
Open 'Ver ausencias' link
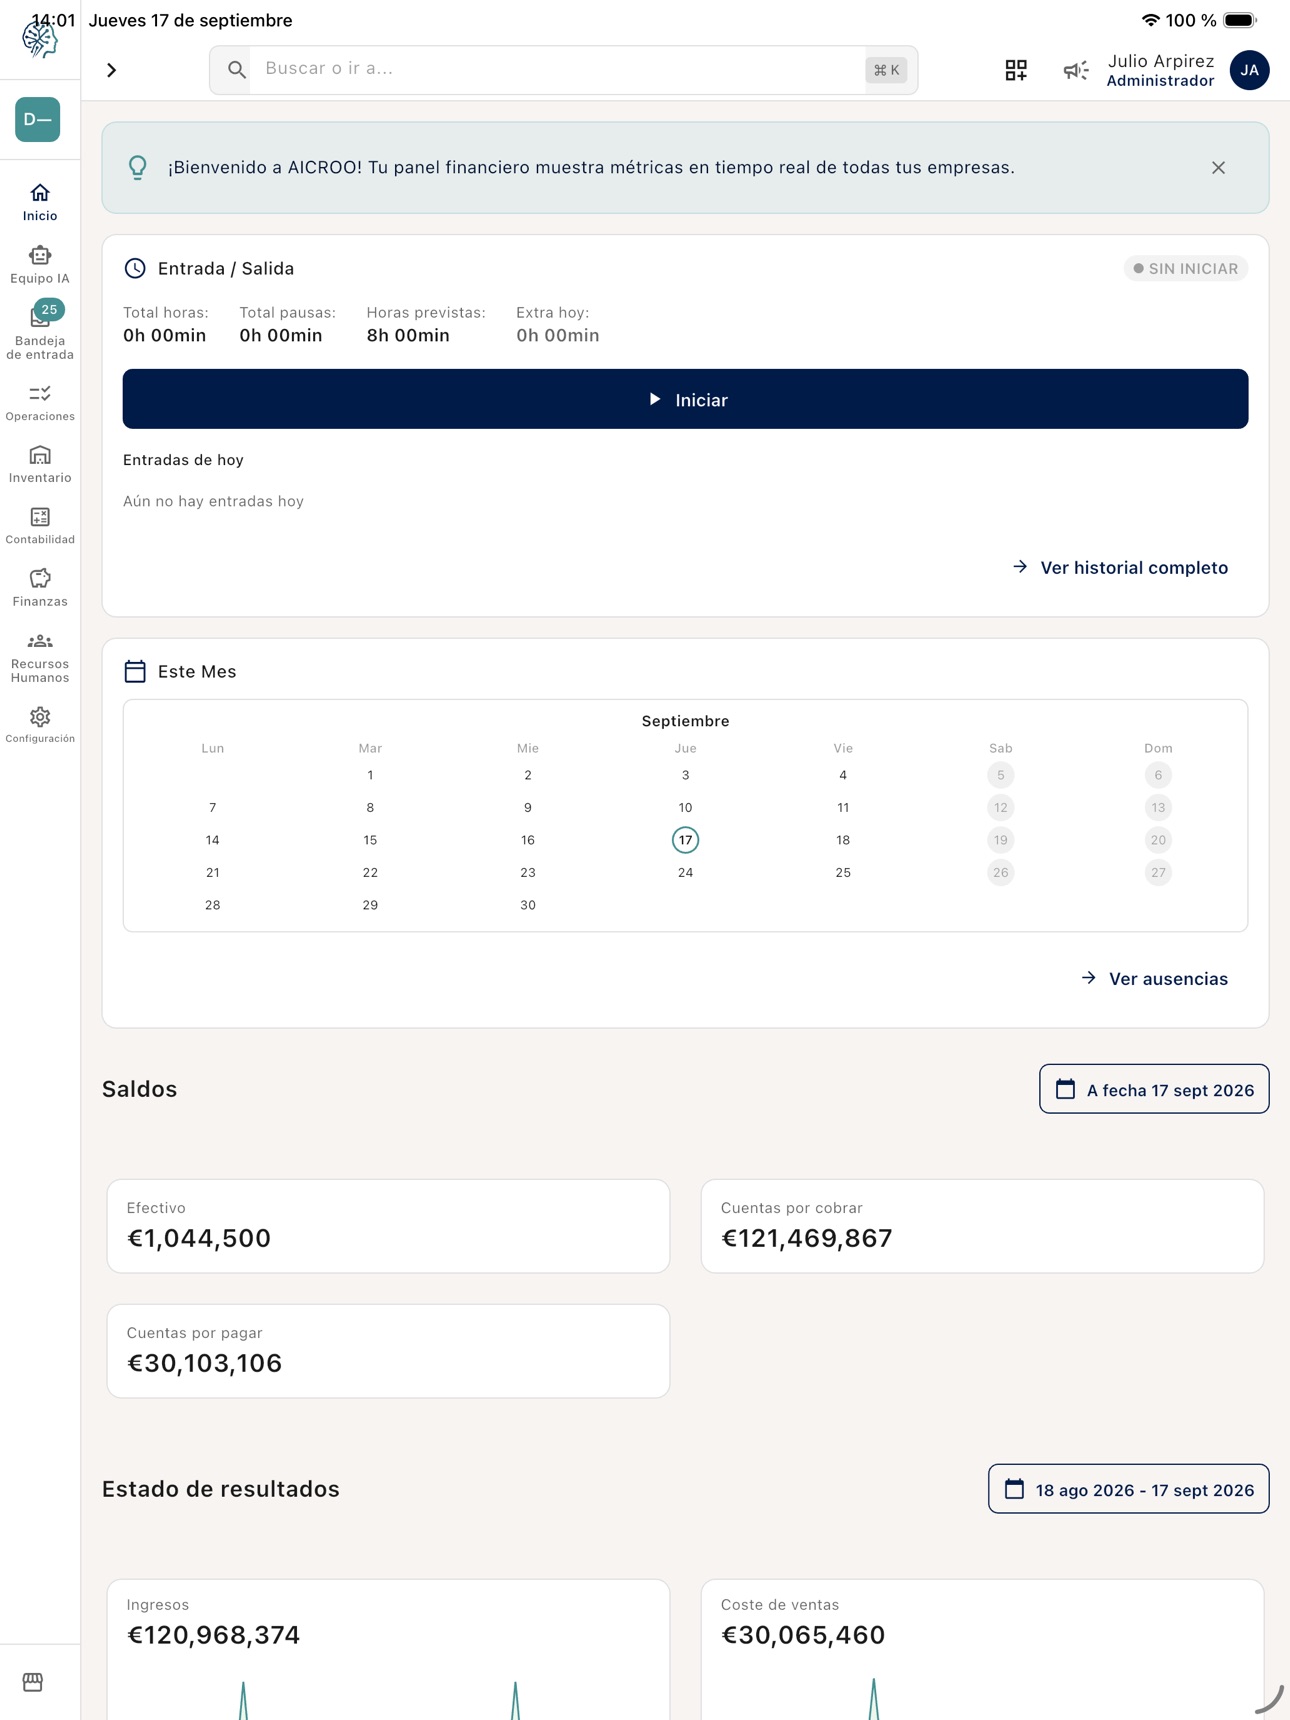[x=1154, y=979]
